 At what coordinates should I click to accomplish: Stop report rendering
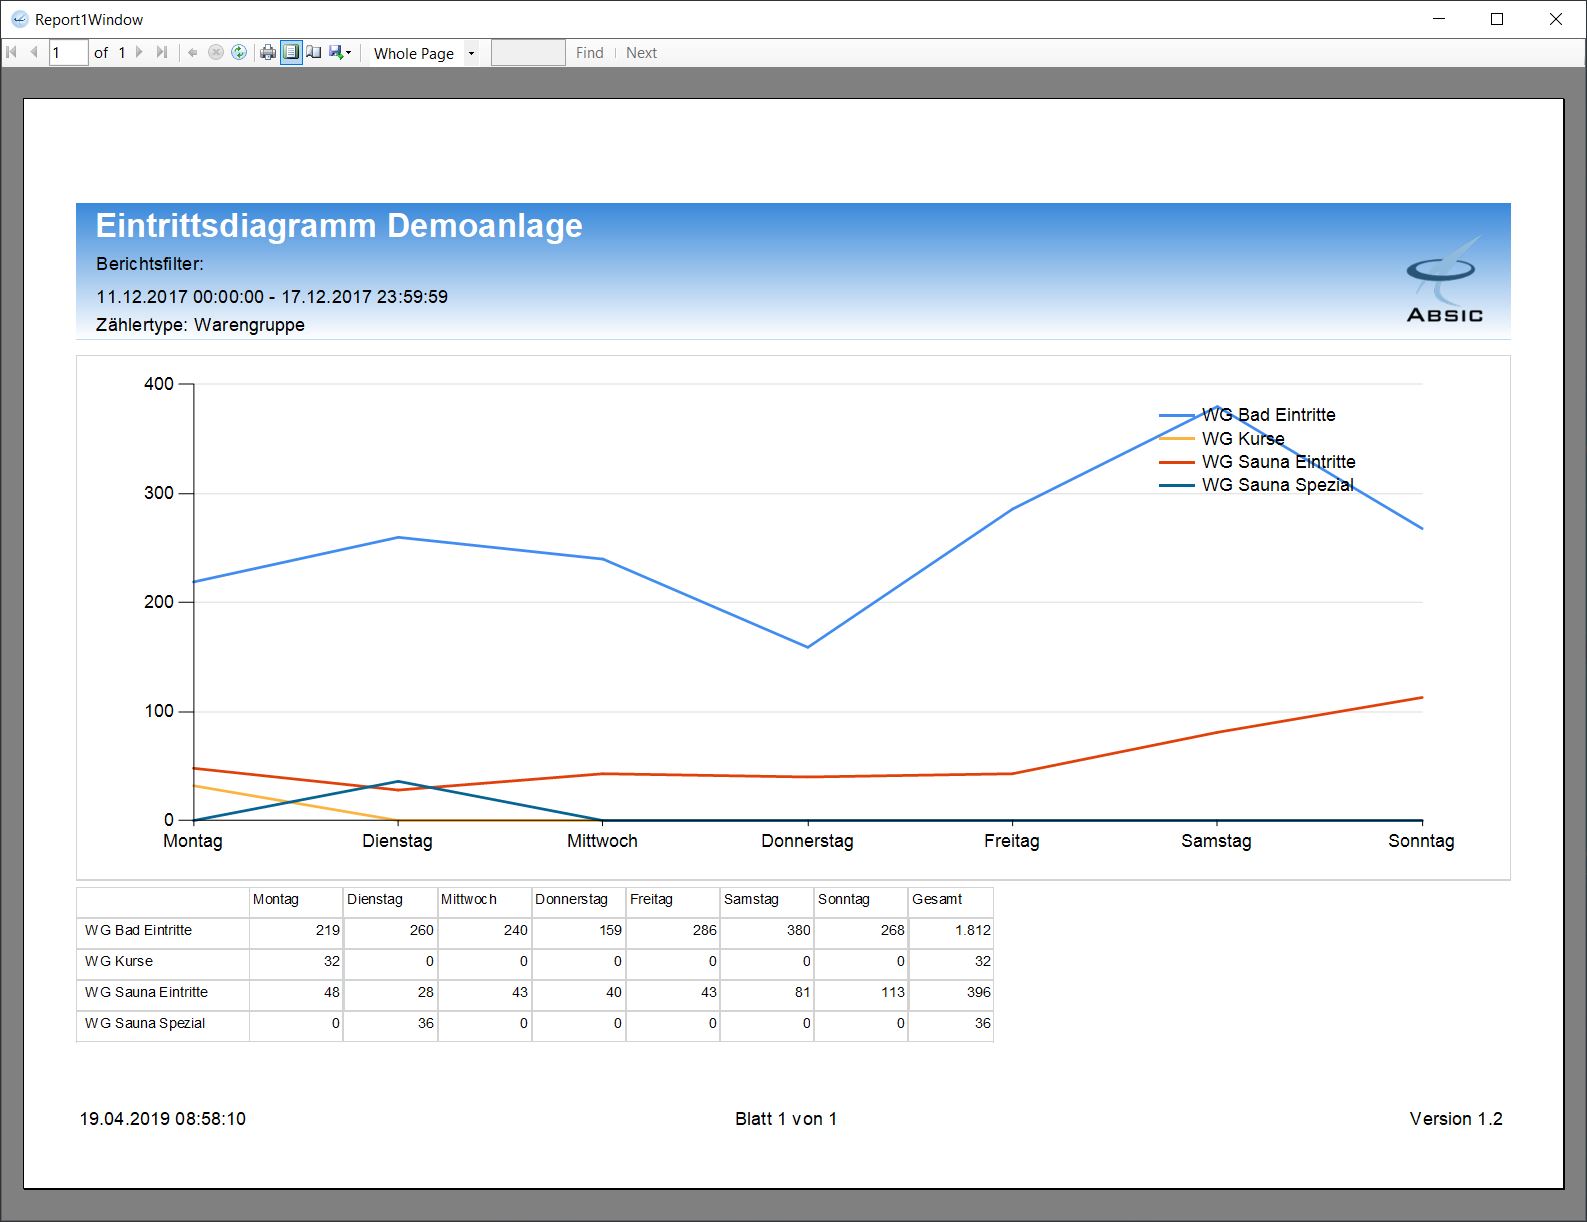point(215,53)
